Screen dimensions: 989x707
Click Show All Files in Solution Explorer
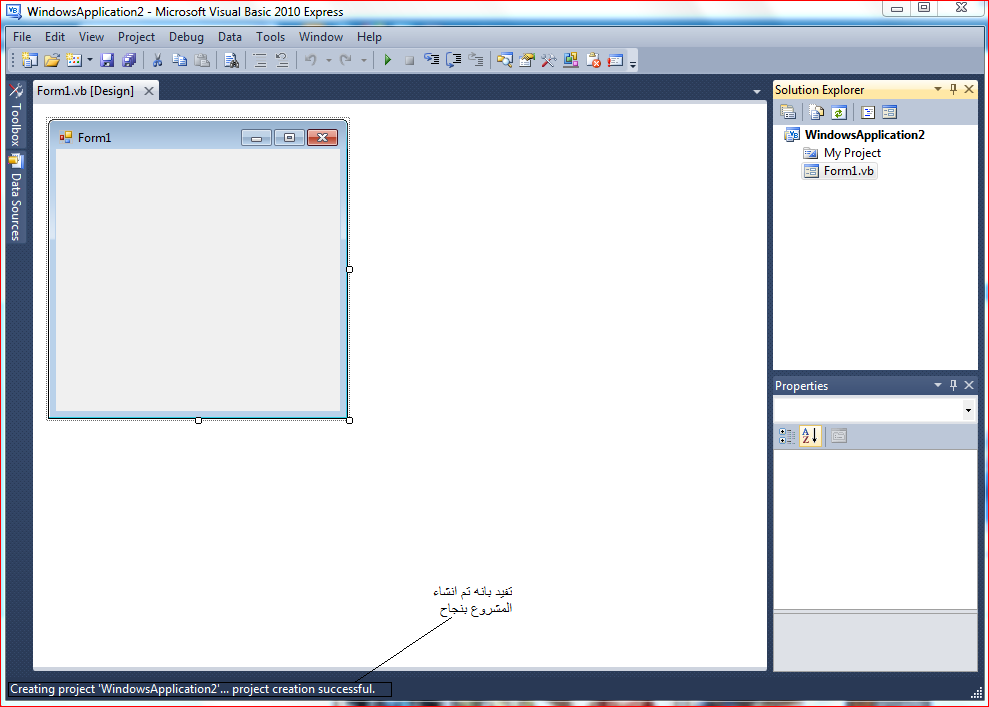(816, 112)
